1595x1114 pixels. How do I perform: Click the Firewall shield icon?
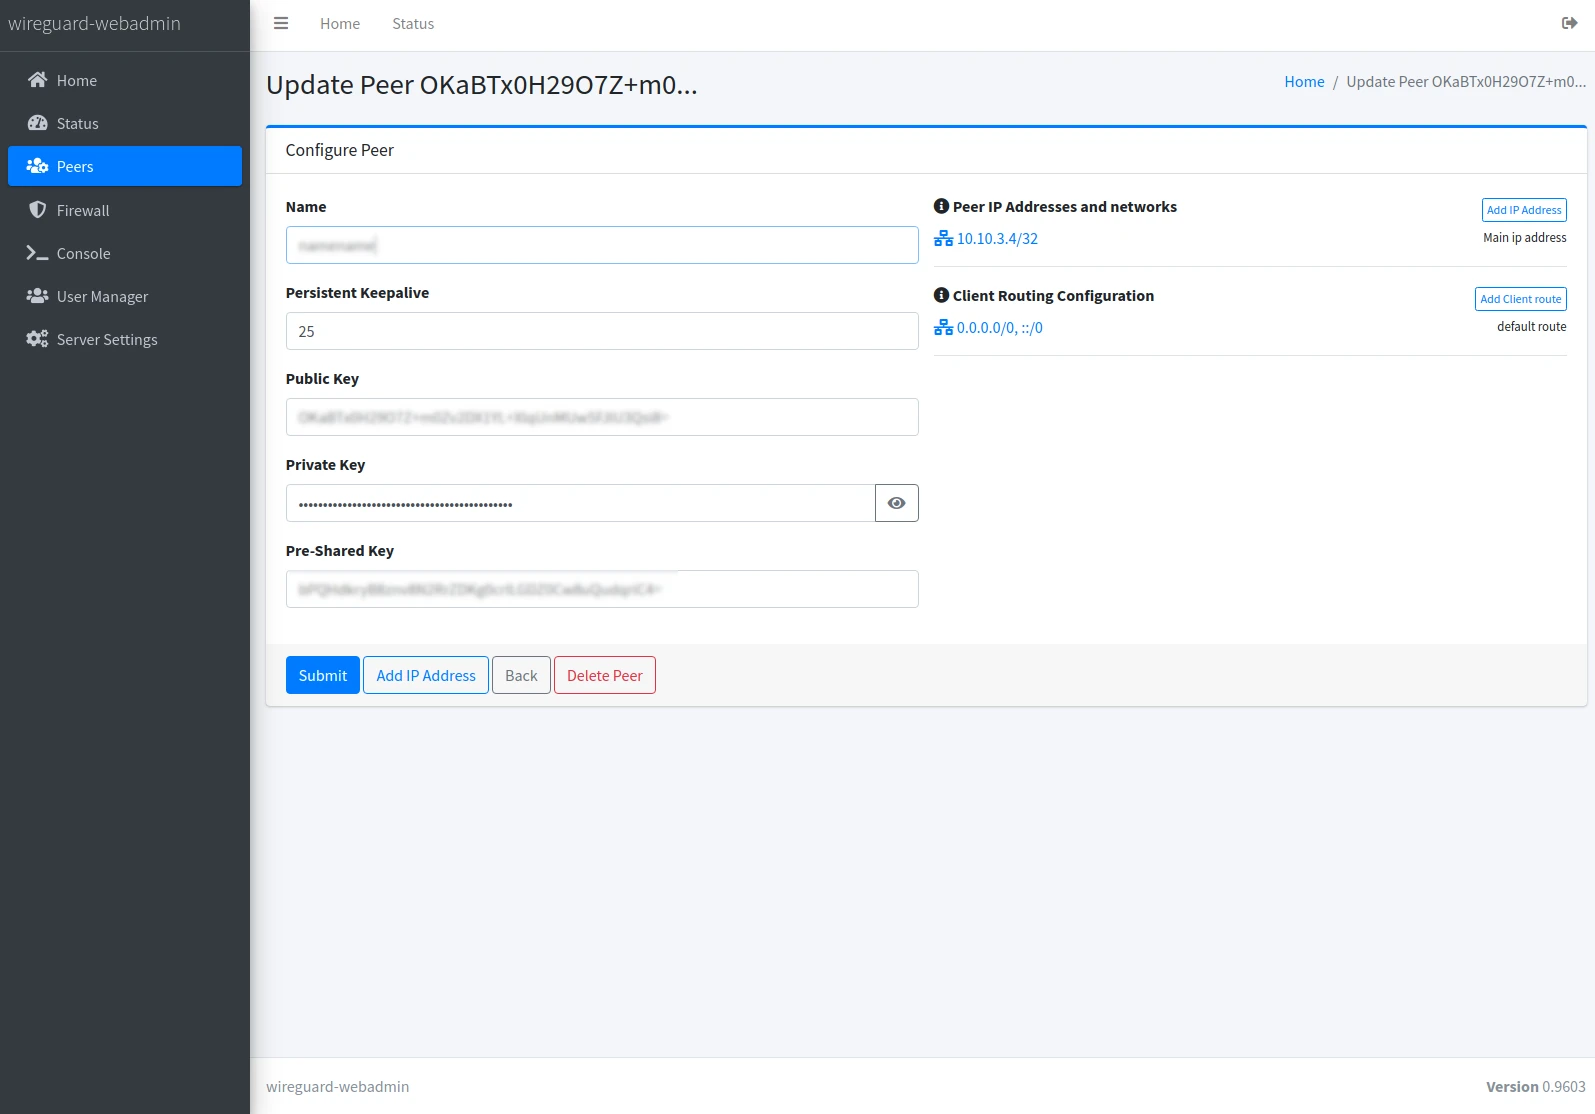pos(37,210)
